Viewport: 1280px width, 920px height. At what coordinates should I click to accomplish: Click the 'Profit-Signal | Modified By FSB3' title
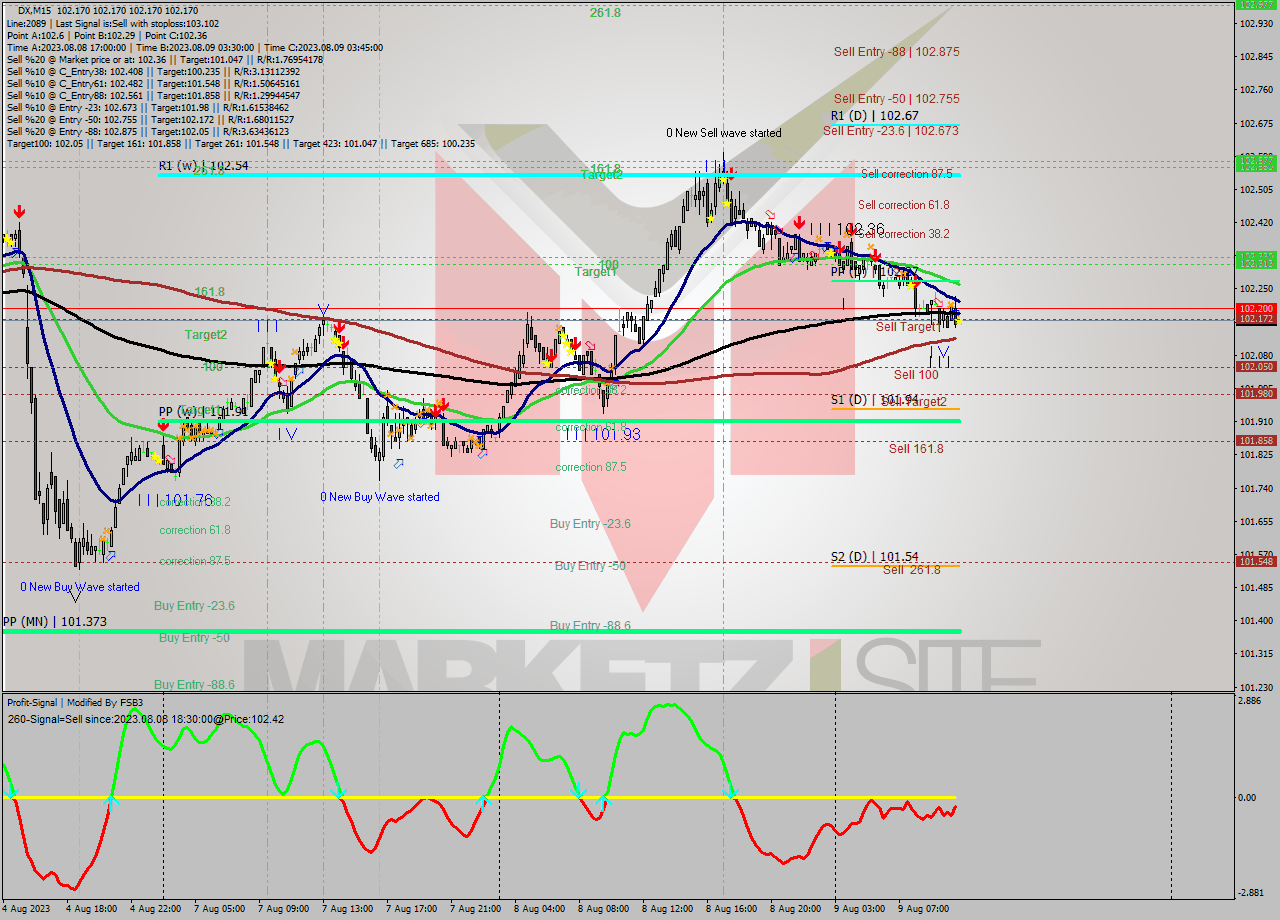pyautogui.click(x=75, y=703)
